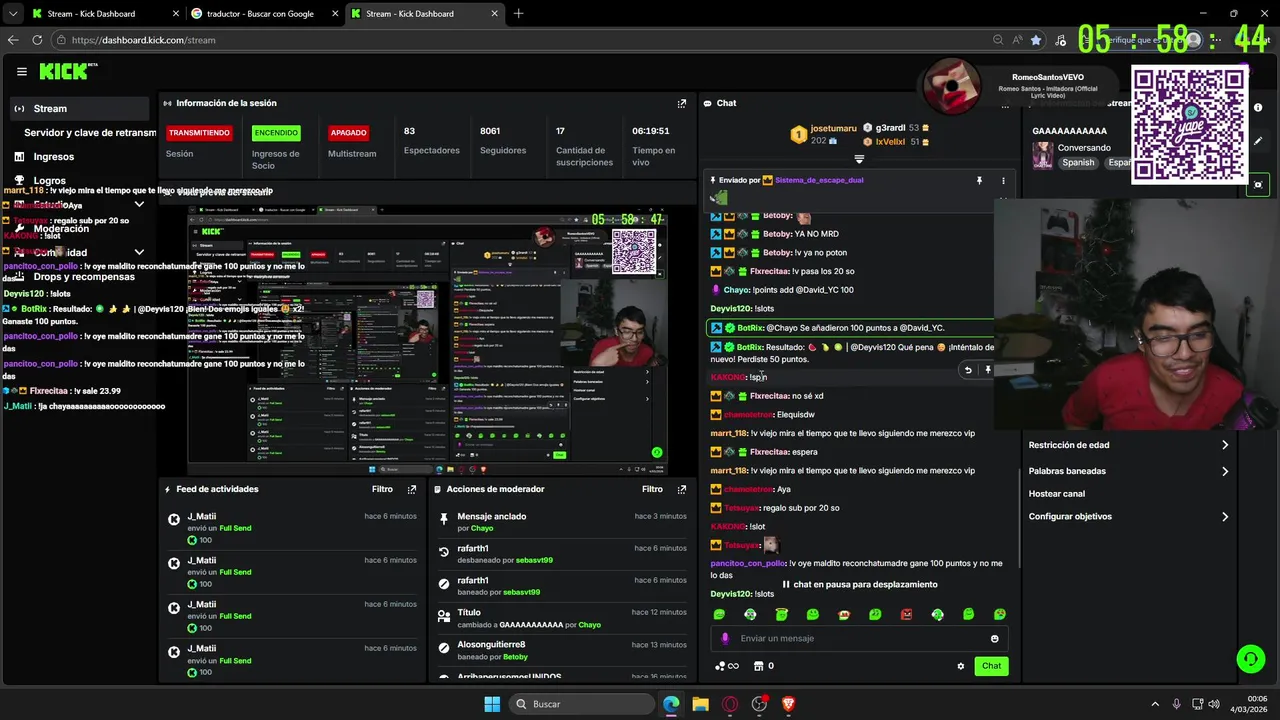The image size is (1280, 720).
Task: Click the green-outlined screenshot capture icon
Action: click(x=1258, y=184)
